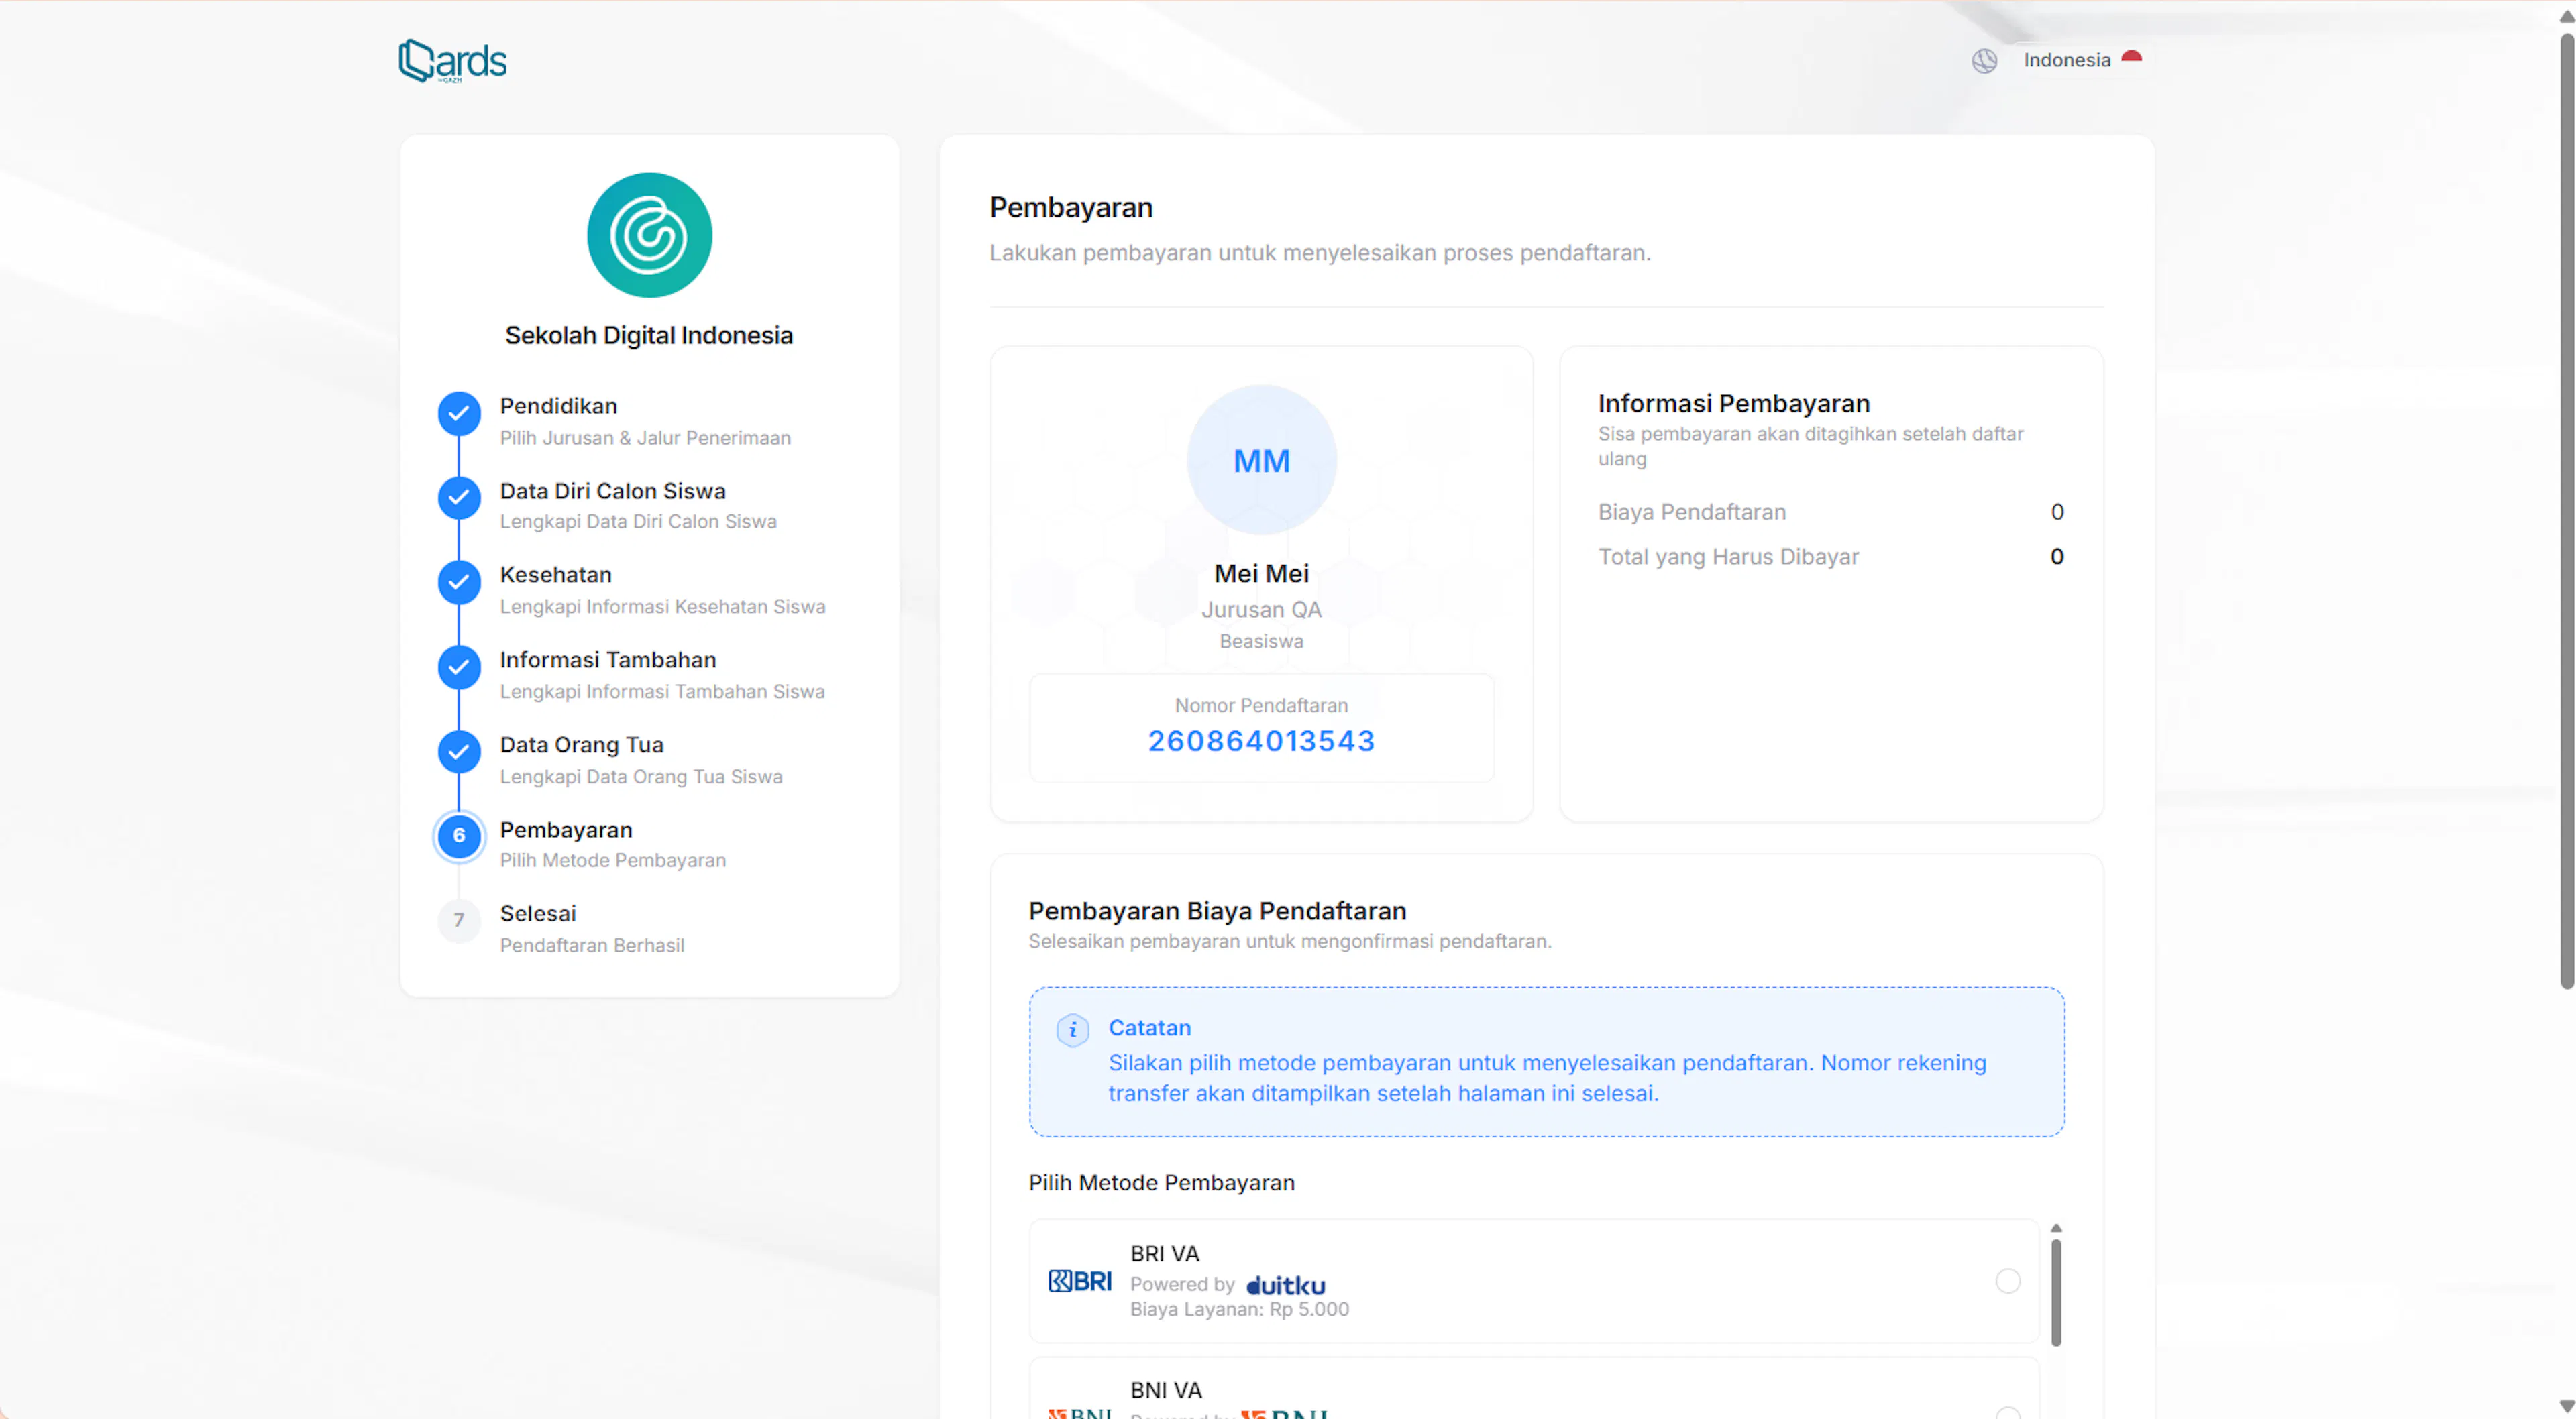The height and width of the screenshot is (1419, 2576).
Task: Click the Catatan info icon
Action: (1072, 1029)
